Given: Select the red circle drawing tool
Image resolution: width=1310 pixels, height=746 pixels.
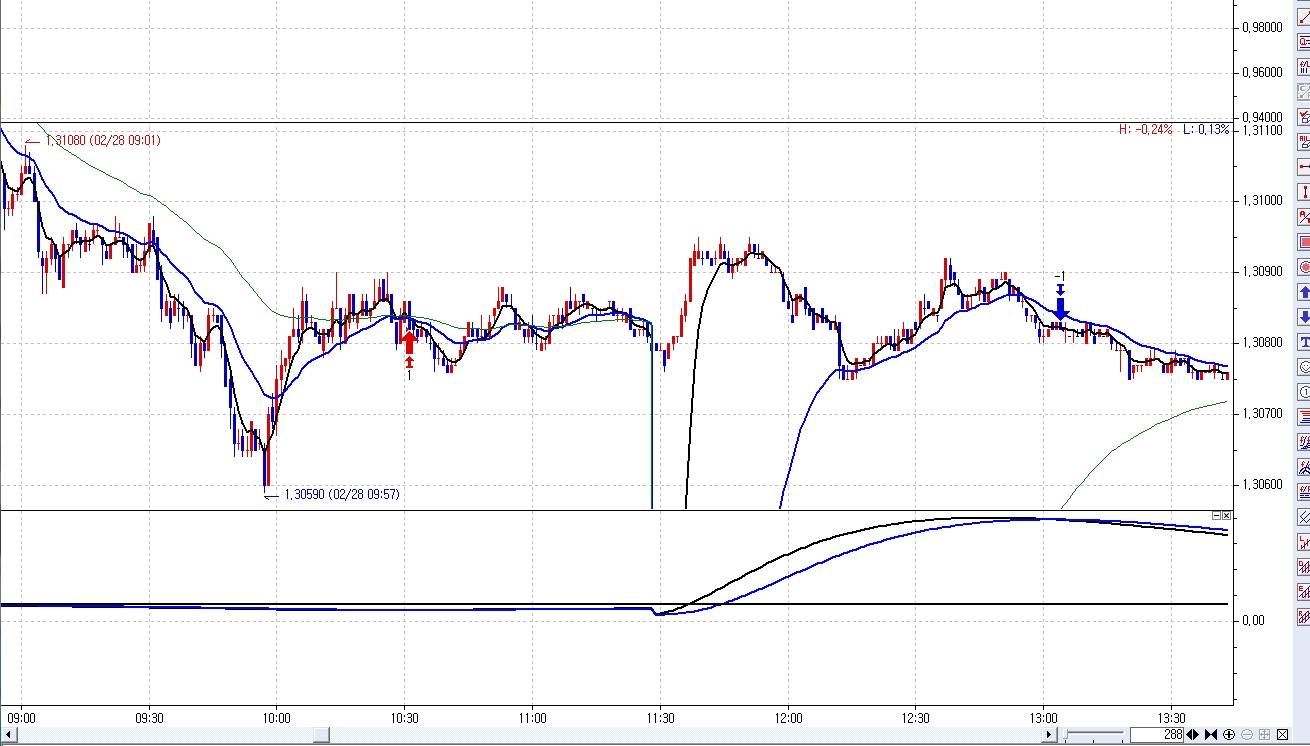Looking at the screenshot, I should pyautogui.click(x=1303, y=267).
